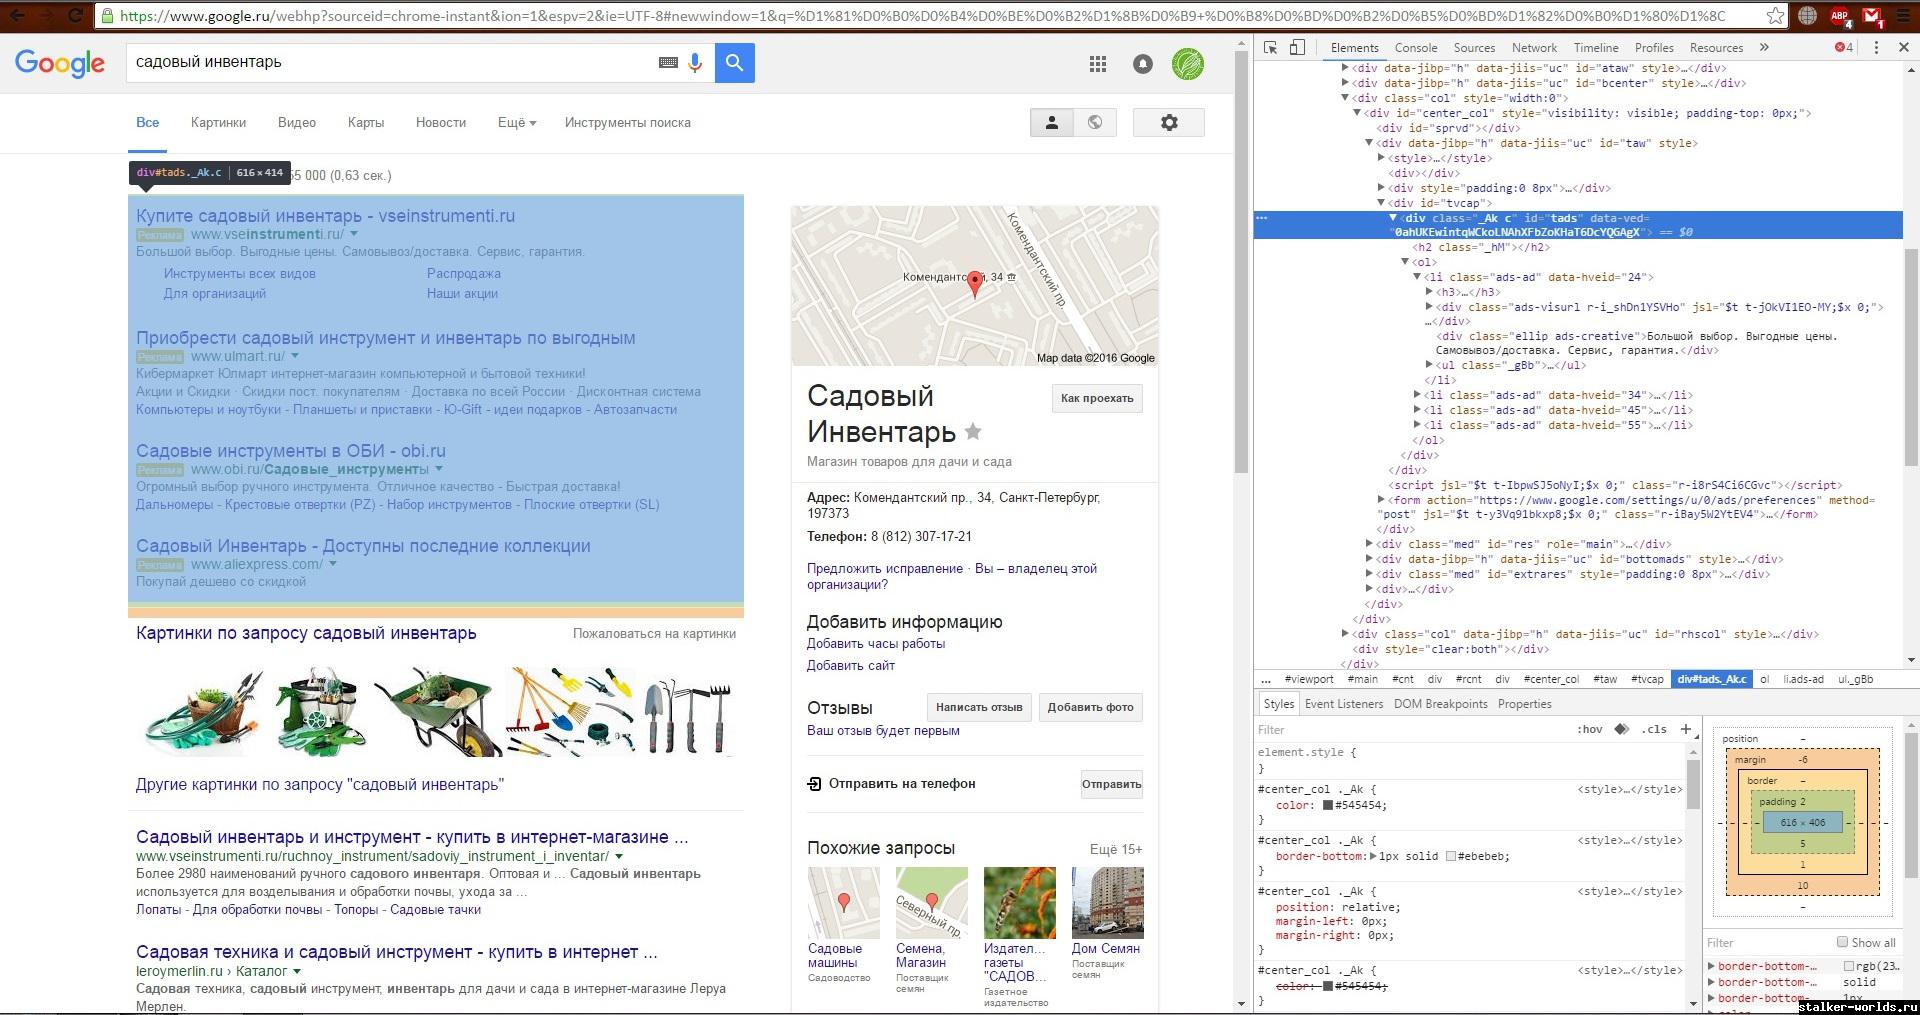Screen dimensions: 1920x1015
Task: Open Google notifications bell
Action: pos(1142,64)
